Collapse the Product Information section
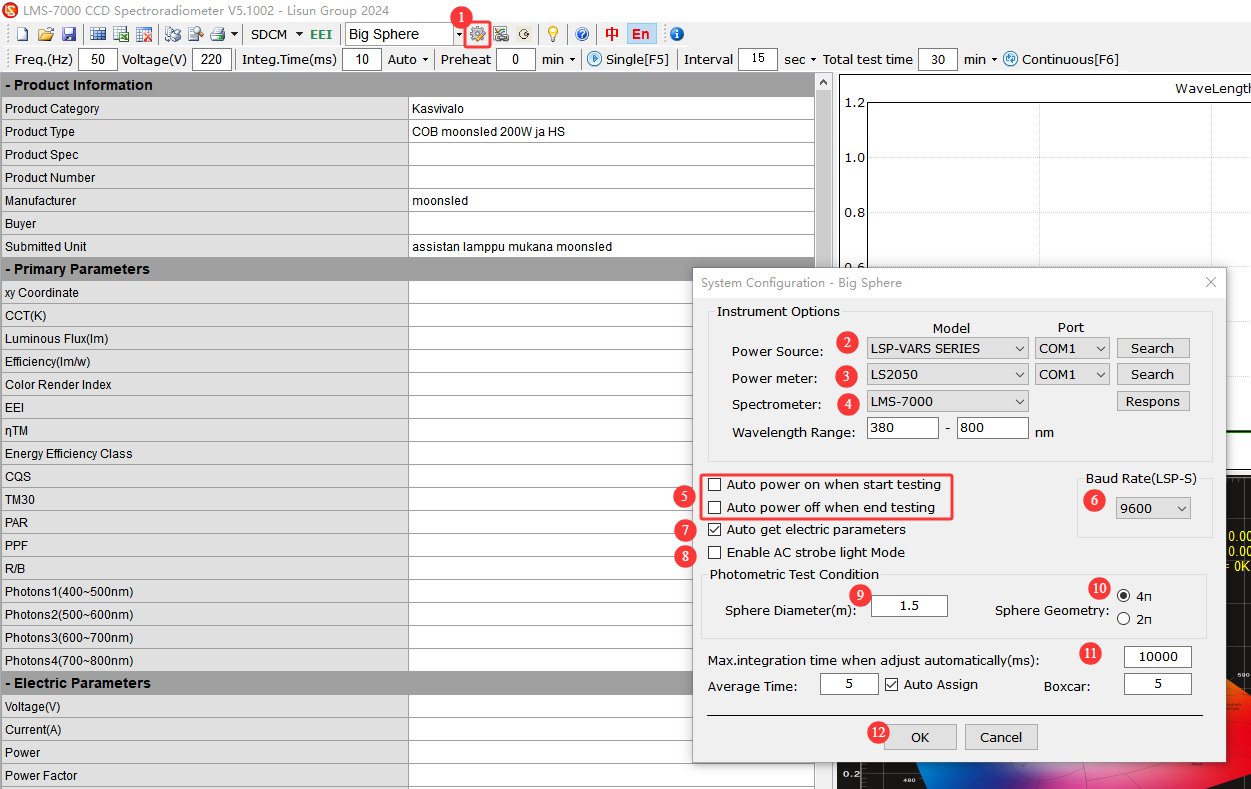The width and height of the screenshot is (1251, 789). click(8, 85)
